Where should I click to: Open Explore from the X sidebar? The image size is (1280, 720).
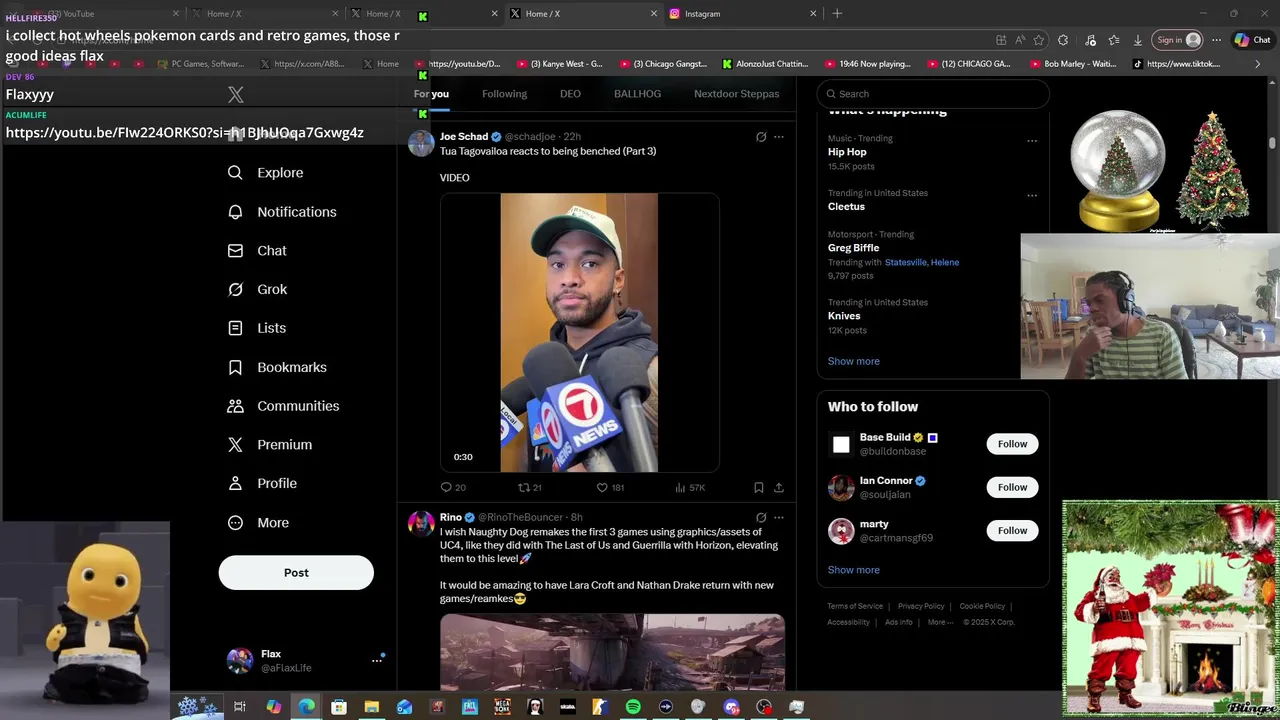click(266, 173)
